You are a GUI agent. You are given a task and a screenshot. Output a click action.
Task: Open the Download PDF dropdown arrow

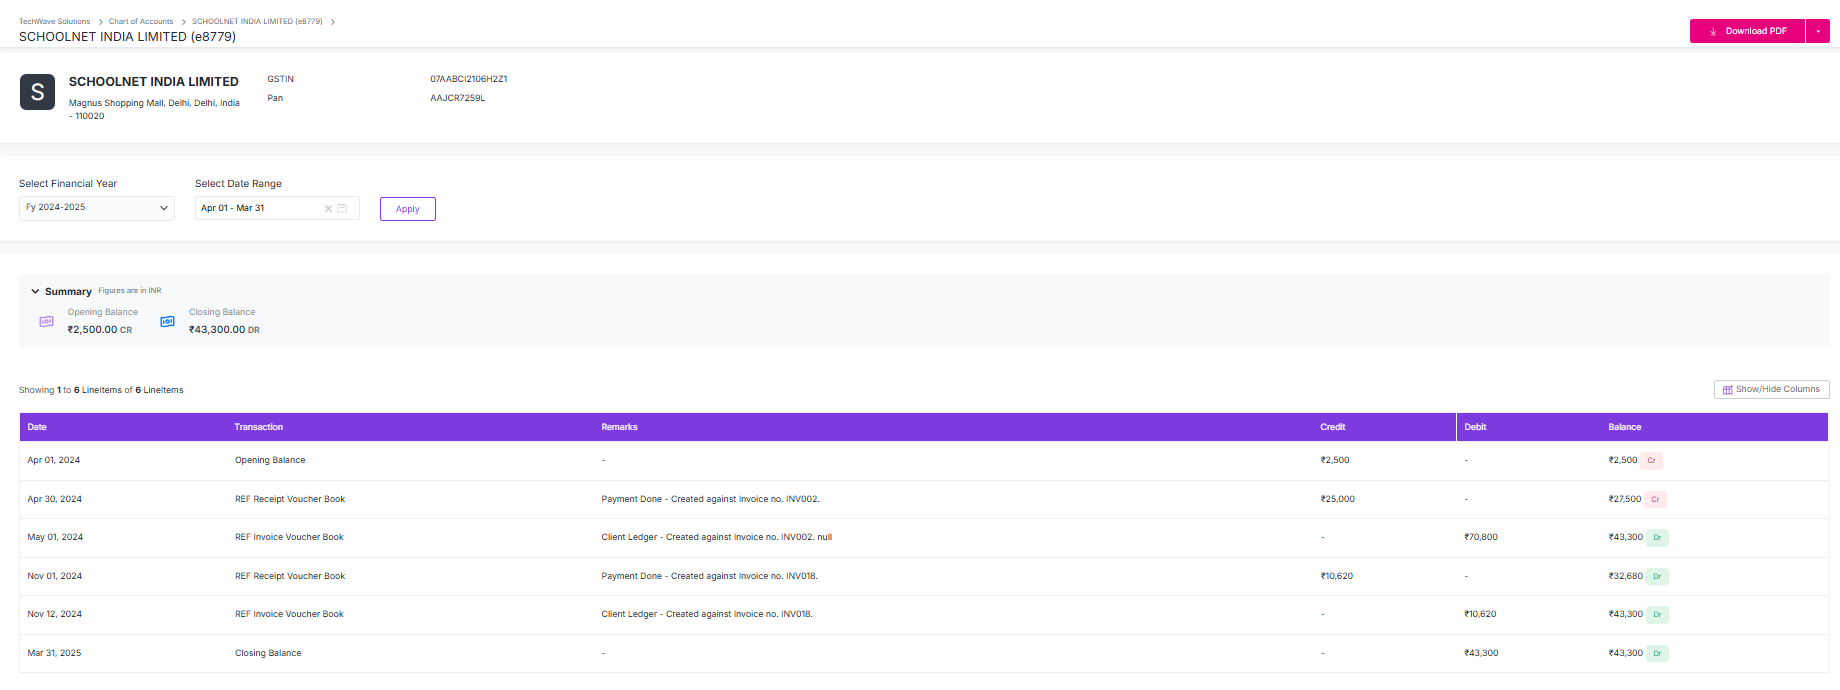pos(1818,31)
